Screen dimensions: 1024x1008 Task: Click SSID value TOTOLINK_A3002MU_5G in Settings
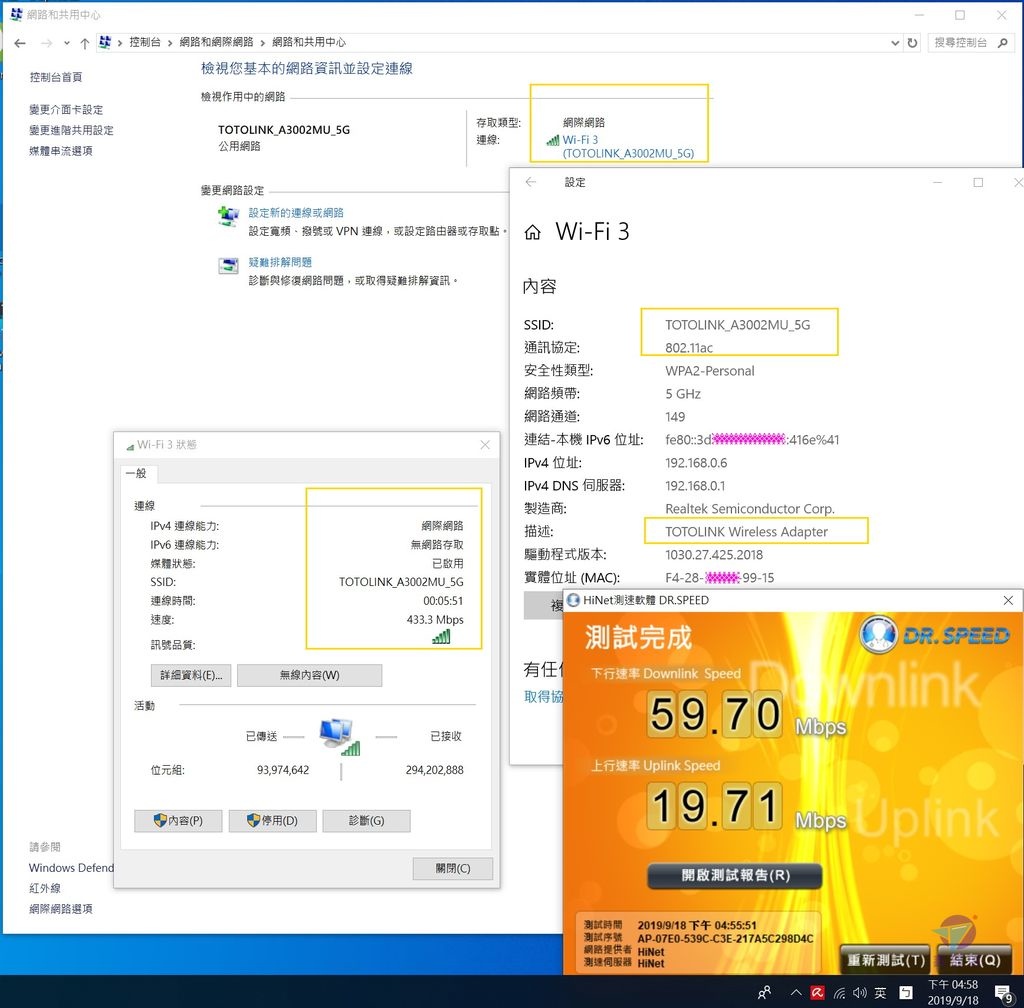tap(737, 324)
